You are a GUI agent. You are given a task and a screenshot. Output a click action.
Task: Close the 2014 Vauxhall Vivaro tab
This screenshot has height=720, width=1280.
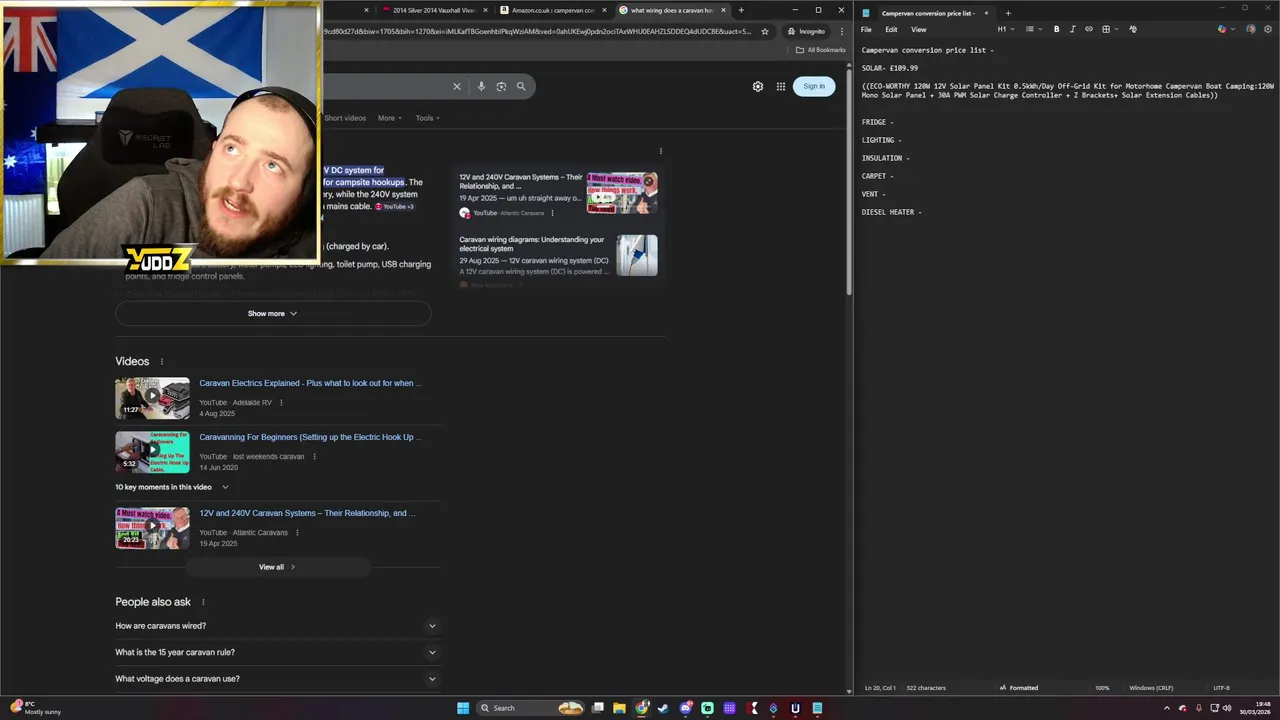(486, 10)
